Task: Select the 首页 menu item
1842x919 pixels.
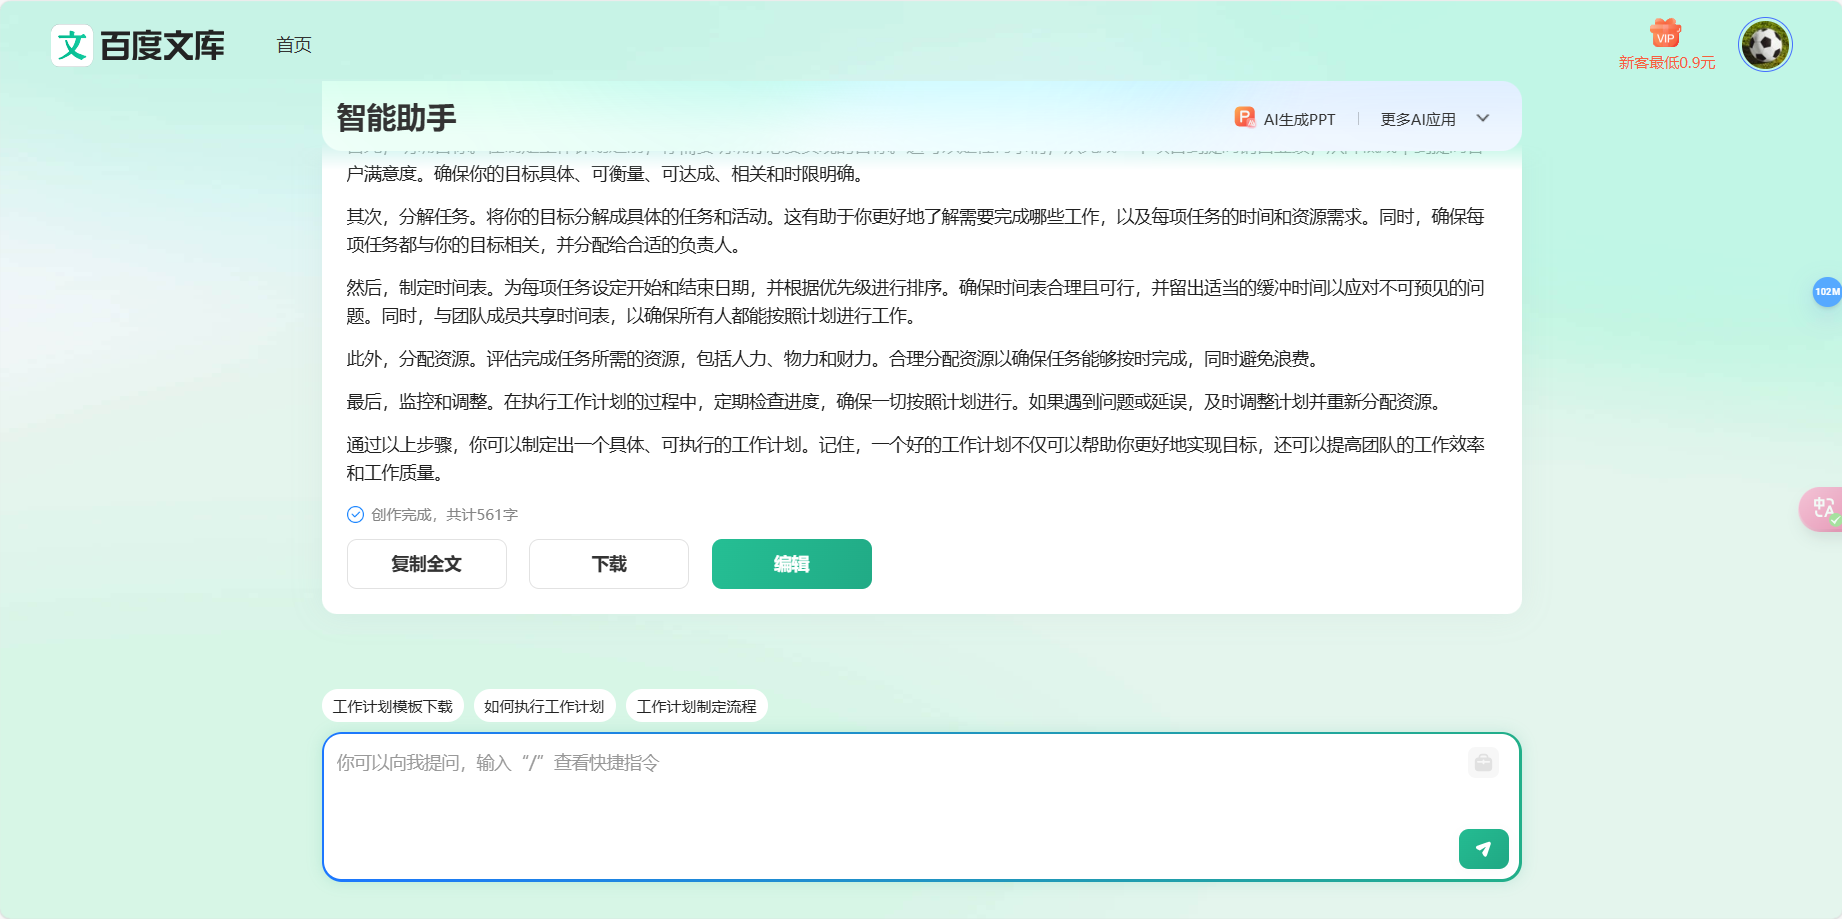Action: 292,44
